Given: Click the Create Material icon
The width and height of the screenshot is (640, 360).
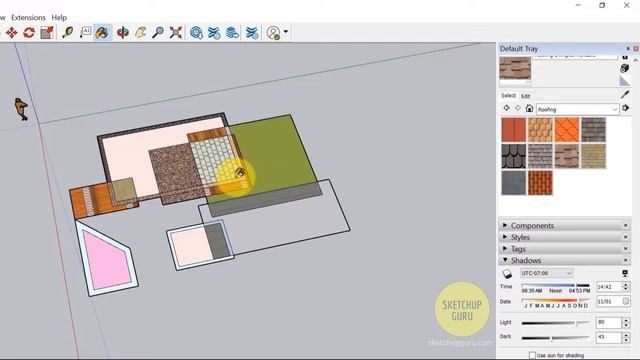Looking at the screenshot, I should tap(624, 68).
